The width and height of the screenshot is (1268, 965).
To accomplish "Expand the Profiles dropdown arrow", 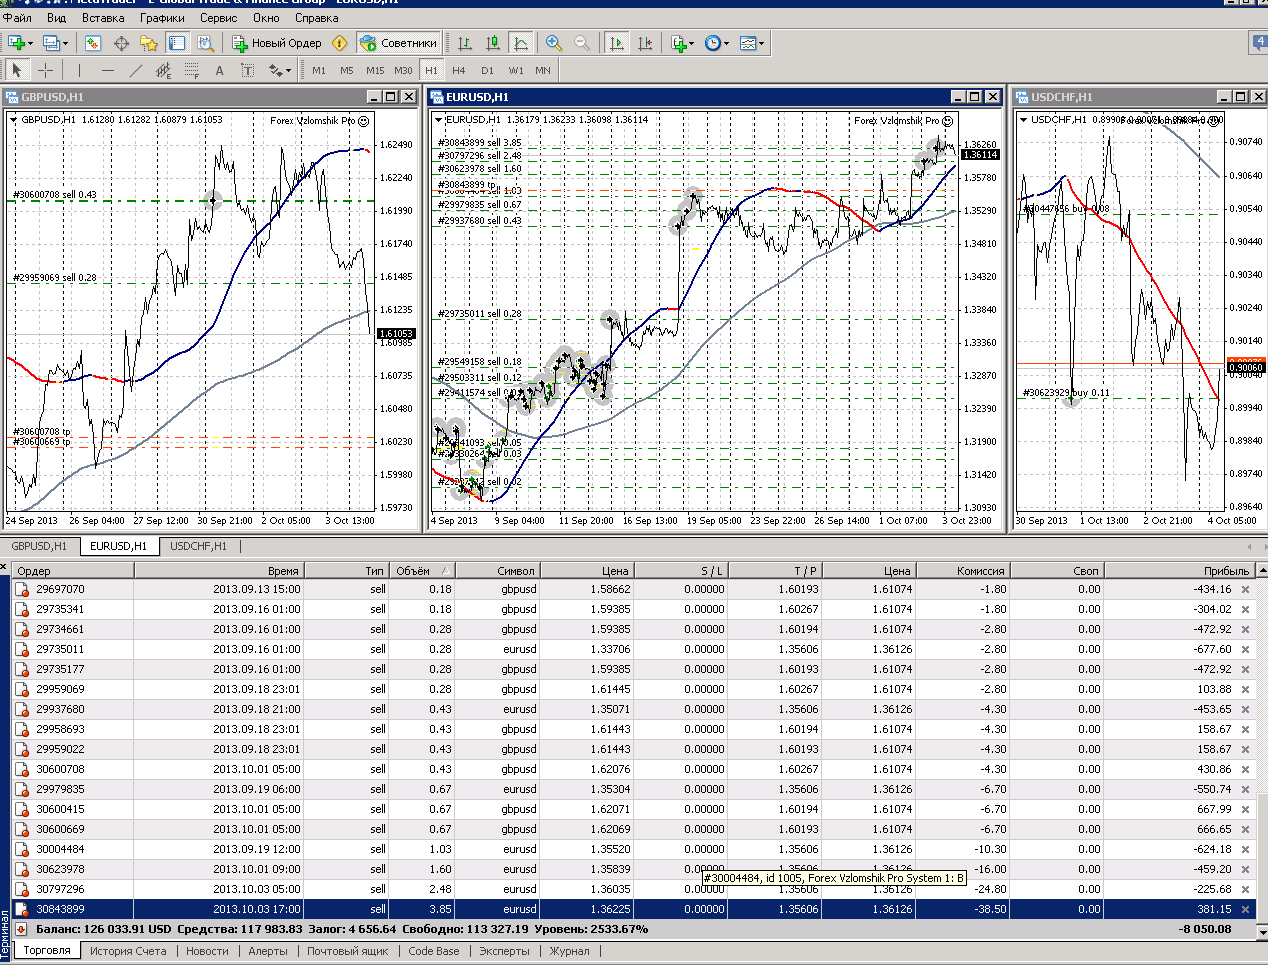I will pyautogui.click(x=65, y=43).
